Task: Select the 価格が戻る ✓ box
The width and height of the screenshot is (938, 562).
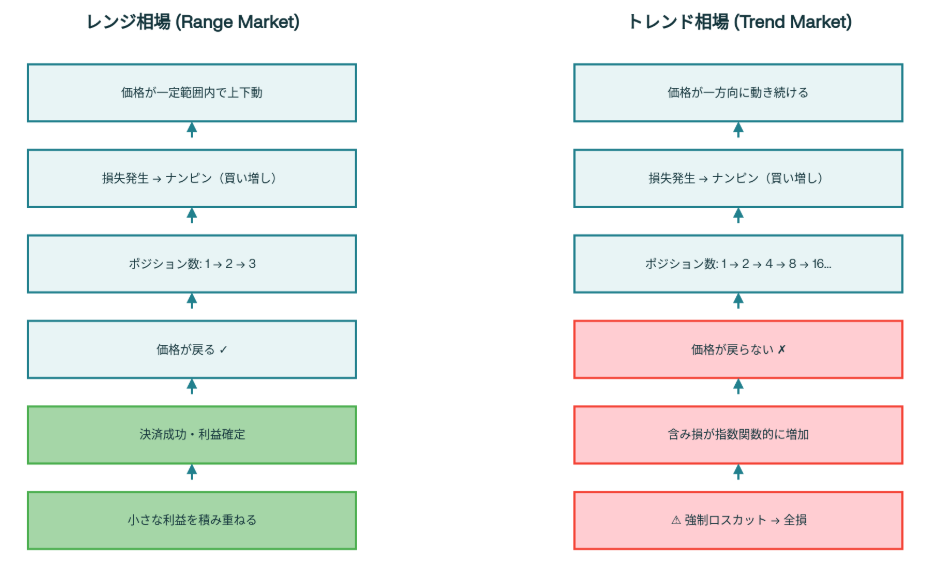Action: click(x=192, y=350)
